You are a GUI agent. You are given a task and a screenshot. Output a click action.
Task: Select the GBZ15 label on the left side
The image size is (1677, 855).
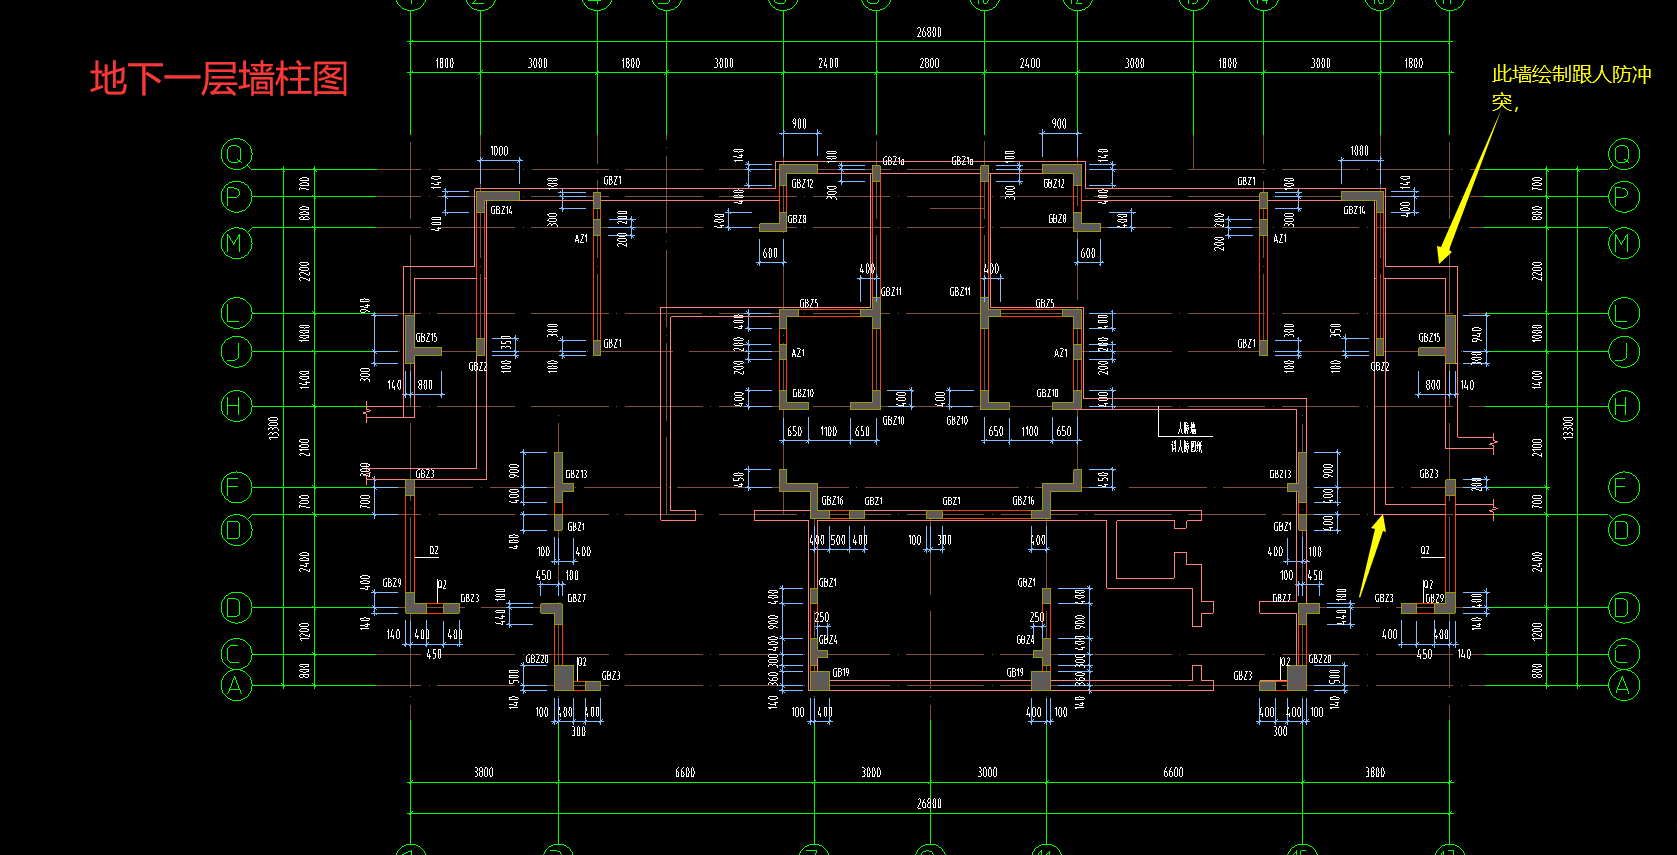pyautogui.click(x=427, y=338)
